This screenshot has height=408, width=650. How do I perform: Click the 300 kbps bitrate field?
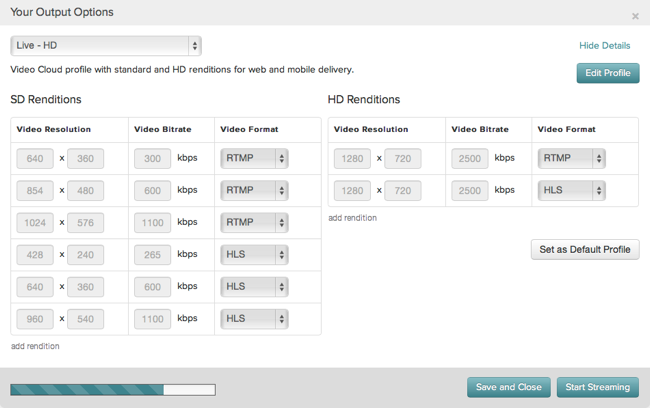[x=152, y=158]
